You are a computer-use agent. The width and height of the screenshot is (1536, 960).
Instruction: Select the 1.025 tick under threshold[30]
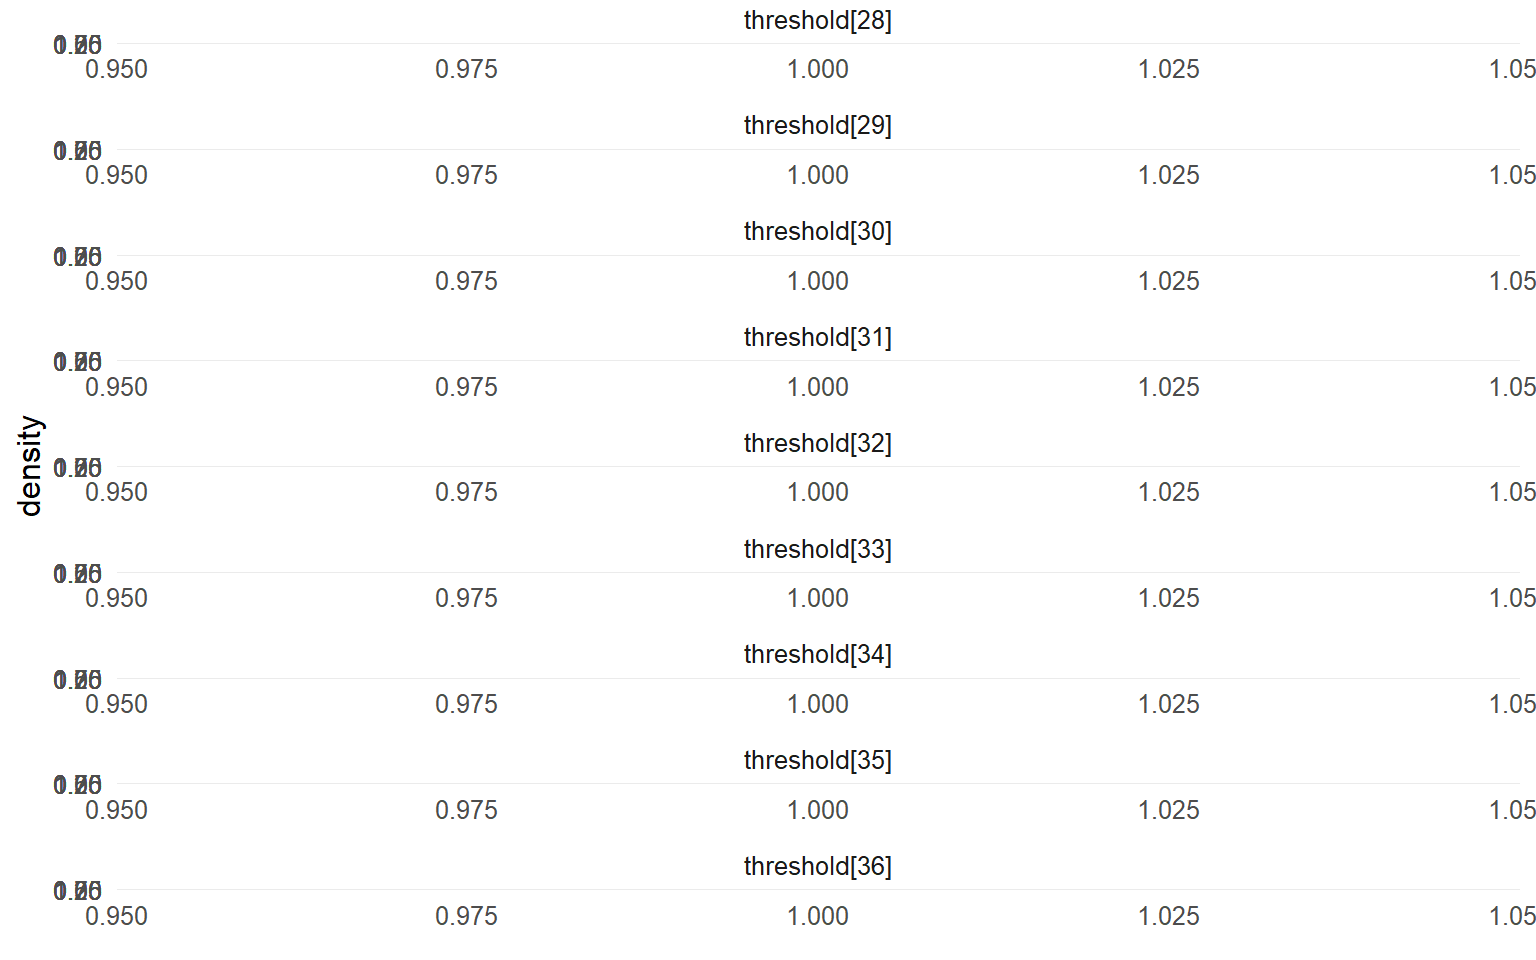pyautogui.click(x=1168, y=282)
